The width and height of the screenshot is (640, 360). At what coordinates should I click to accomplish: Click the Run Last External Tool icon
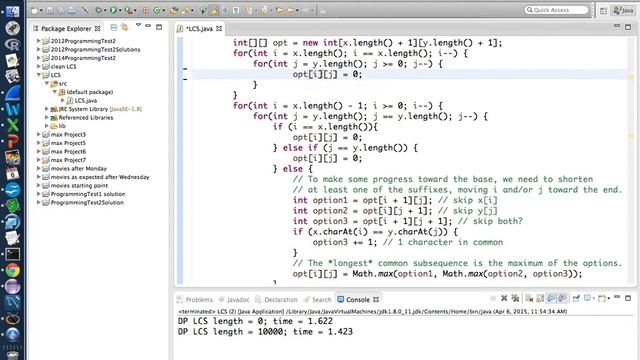coord(128,10)
